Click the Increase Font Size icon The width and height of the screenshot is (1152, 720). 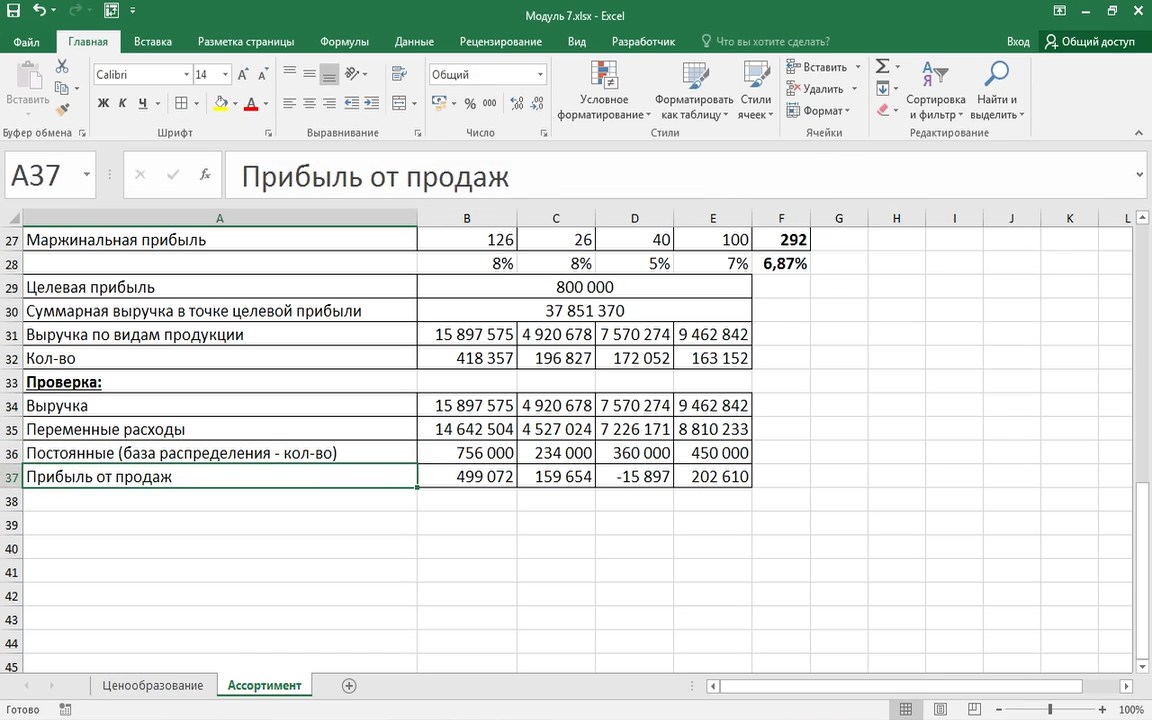tap(243, 75)
